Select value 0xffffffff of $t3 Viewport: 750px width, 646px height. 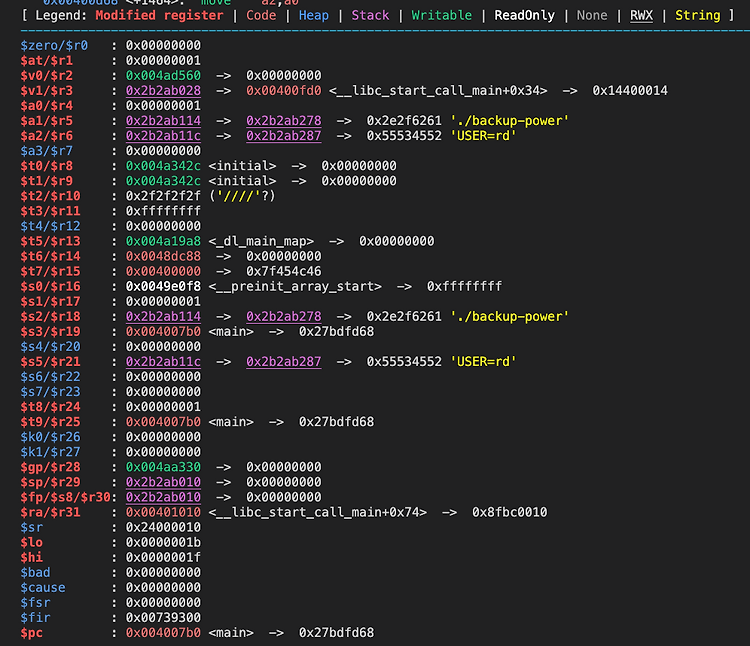[163, 211]
